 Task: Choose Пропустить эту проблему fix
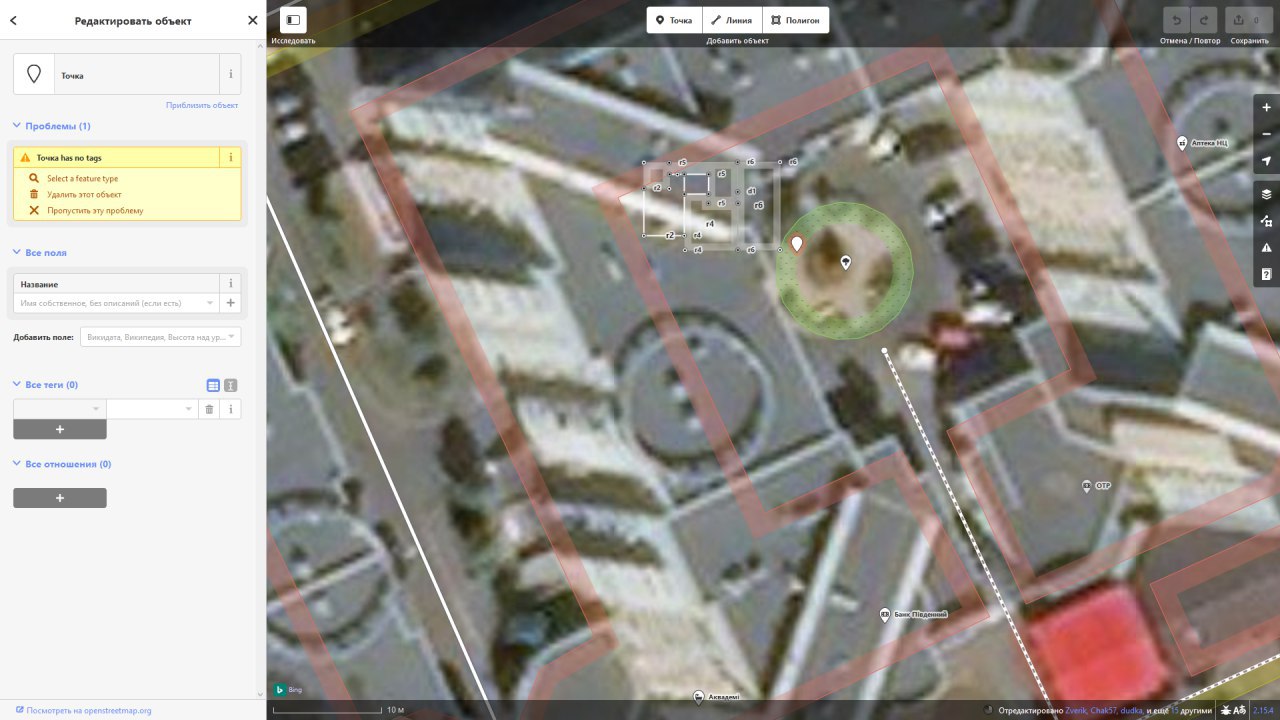click(95, 210)
